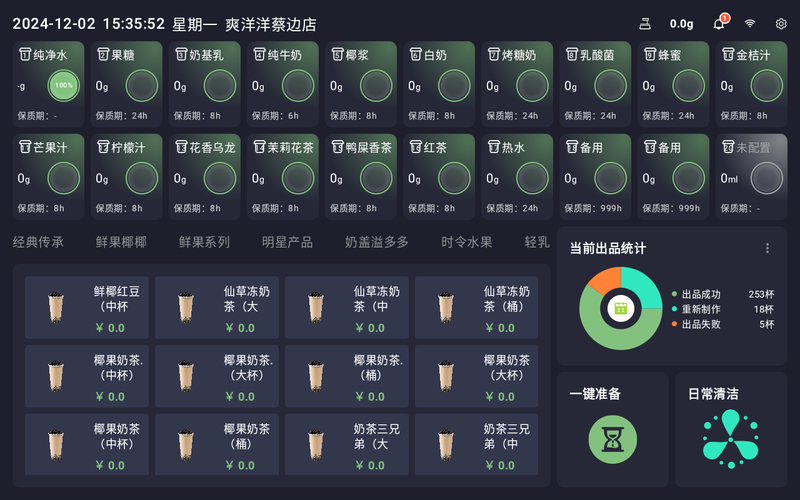
Task: Select the 鲜椰红豆（中杯 drink
Action: pos(87,308)
